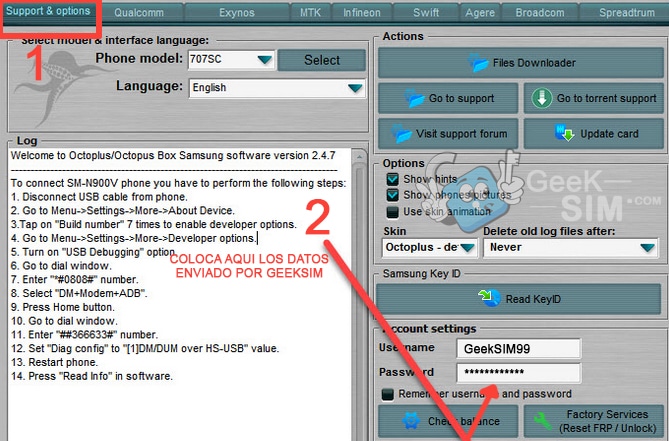The width and height of the screenshot is (669, 441).
Task: Expand the Phone model dropdown arrow
Action: tap(265, 60)
